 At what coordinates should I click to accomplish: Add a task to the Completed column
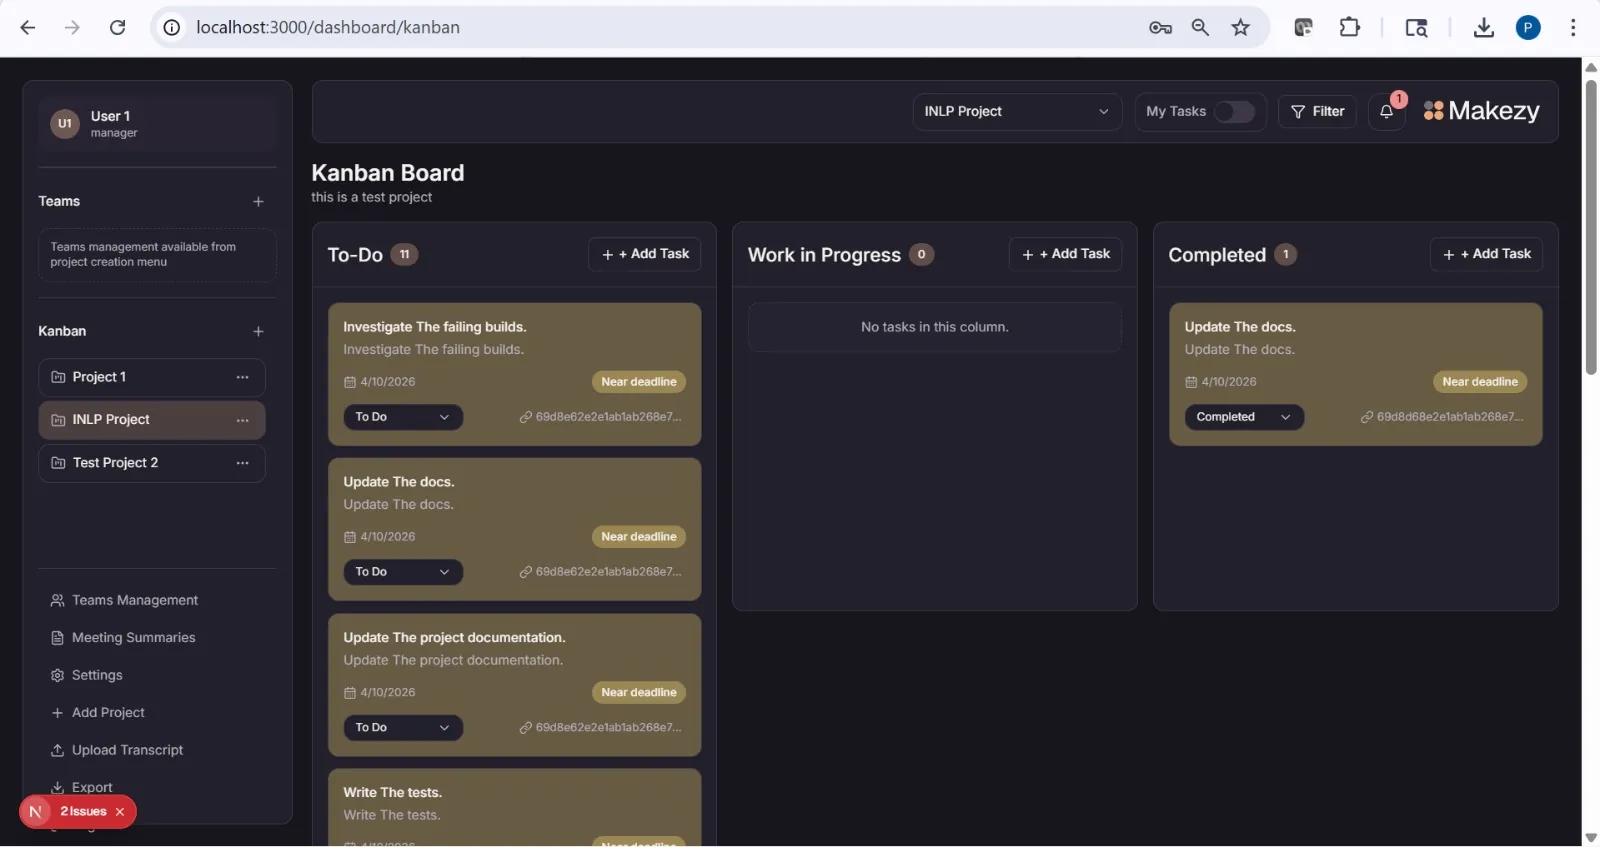[x=1487, y=255]
